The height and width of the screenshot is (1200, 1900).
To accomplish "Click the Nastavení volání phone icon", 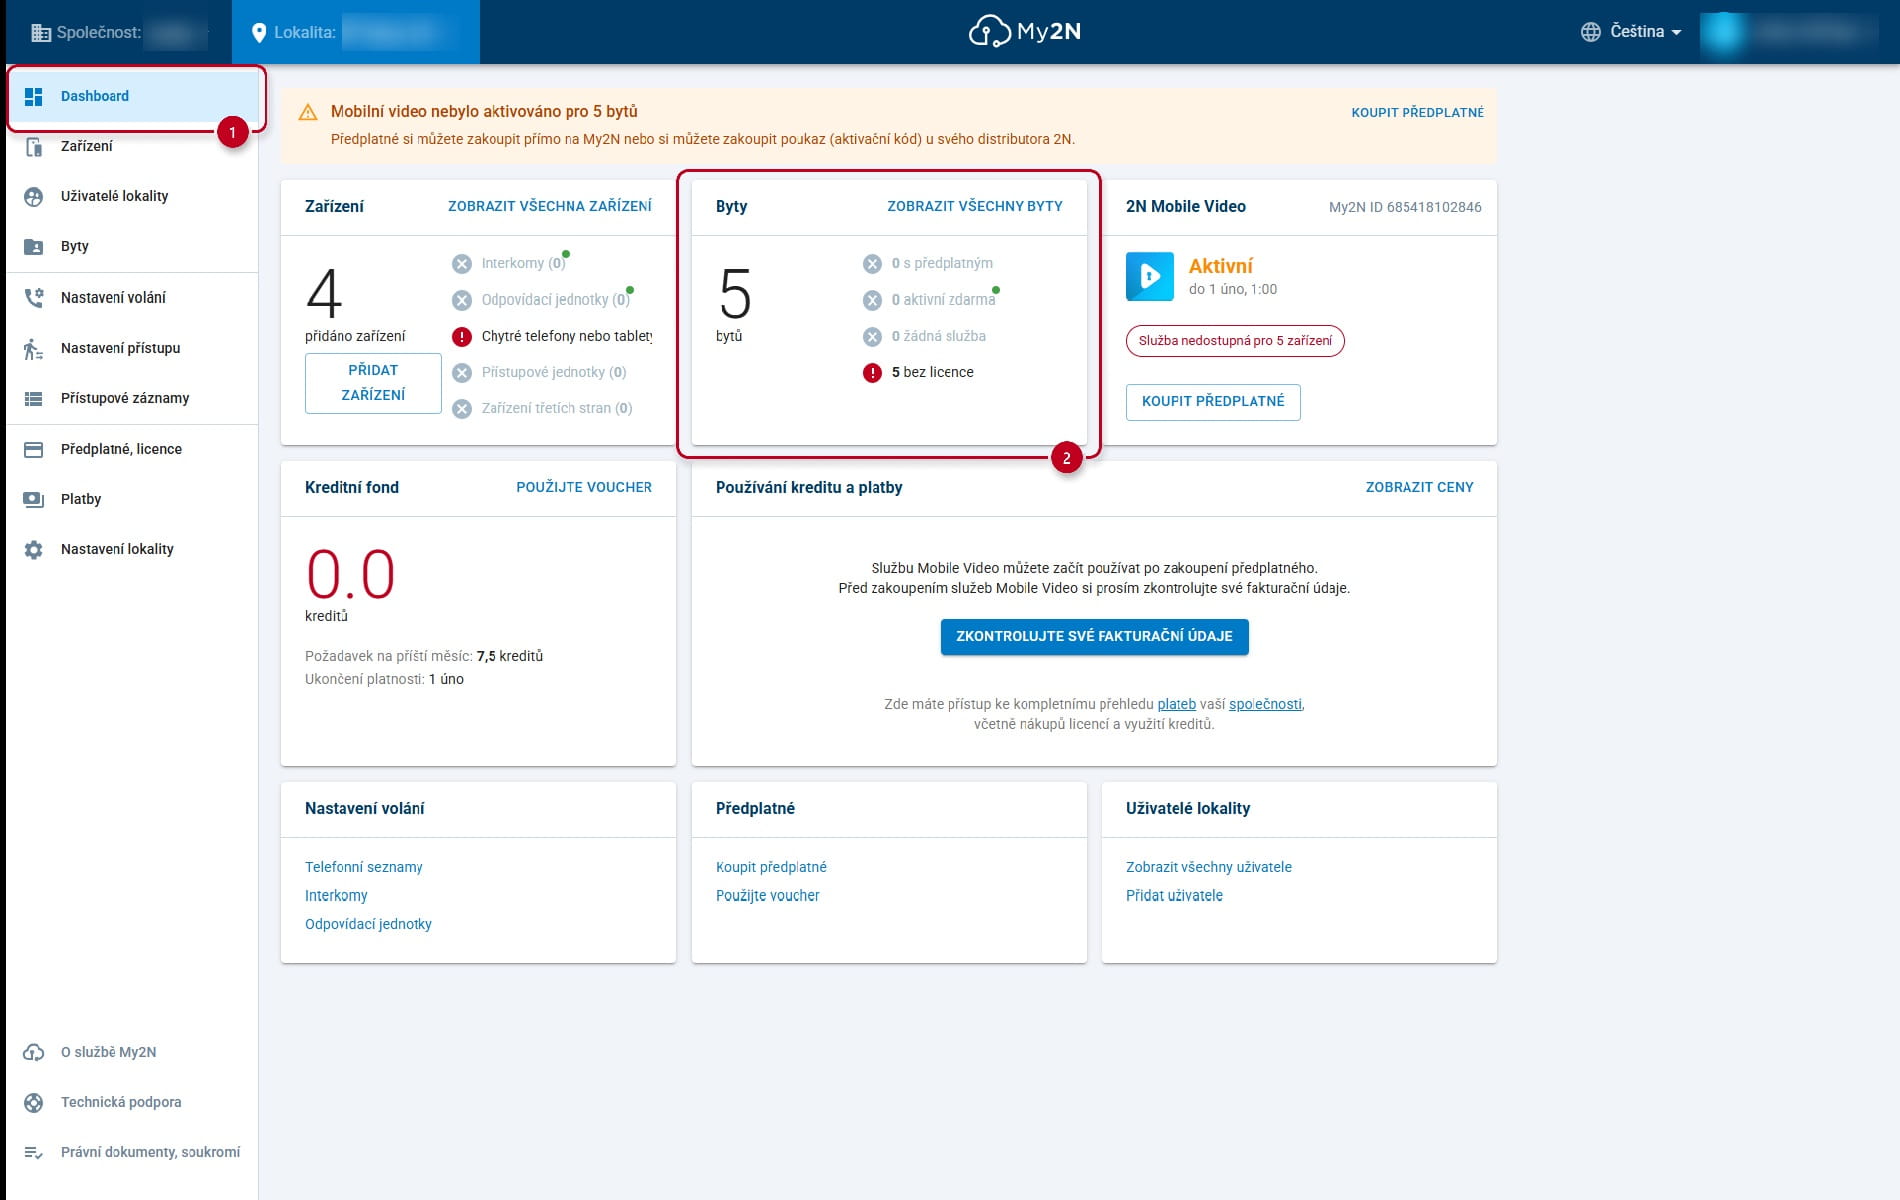I will (33, 298).
